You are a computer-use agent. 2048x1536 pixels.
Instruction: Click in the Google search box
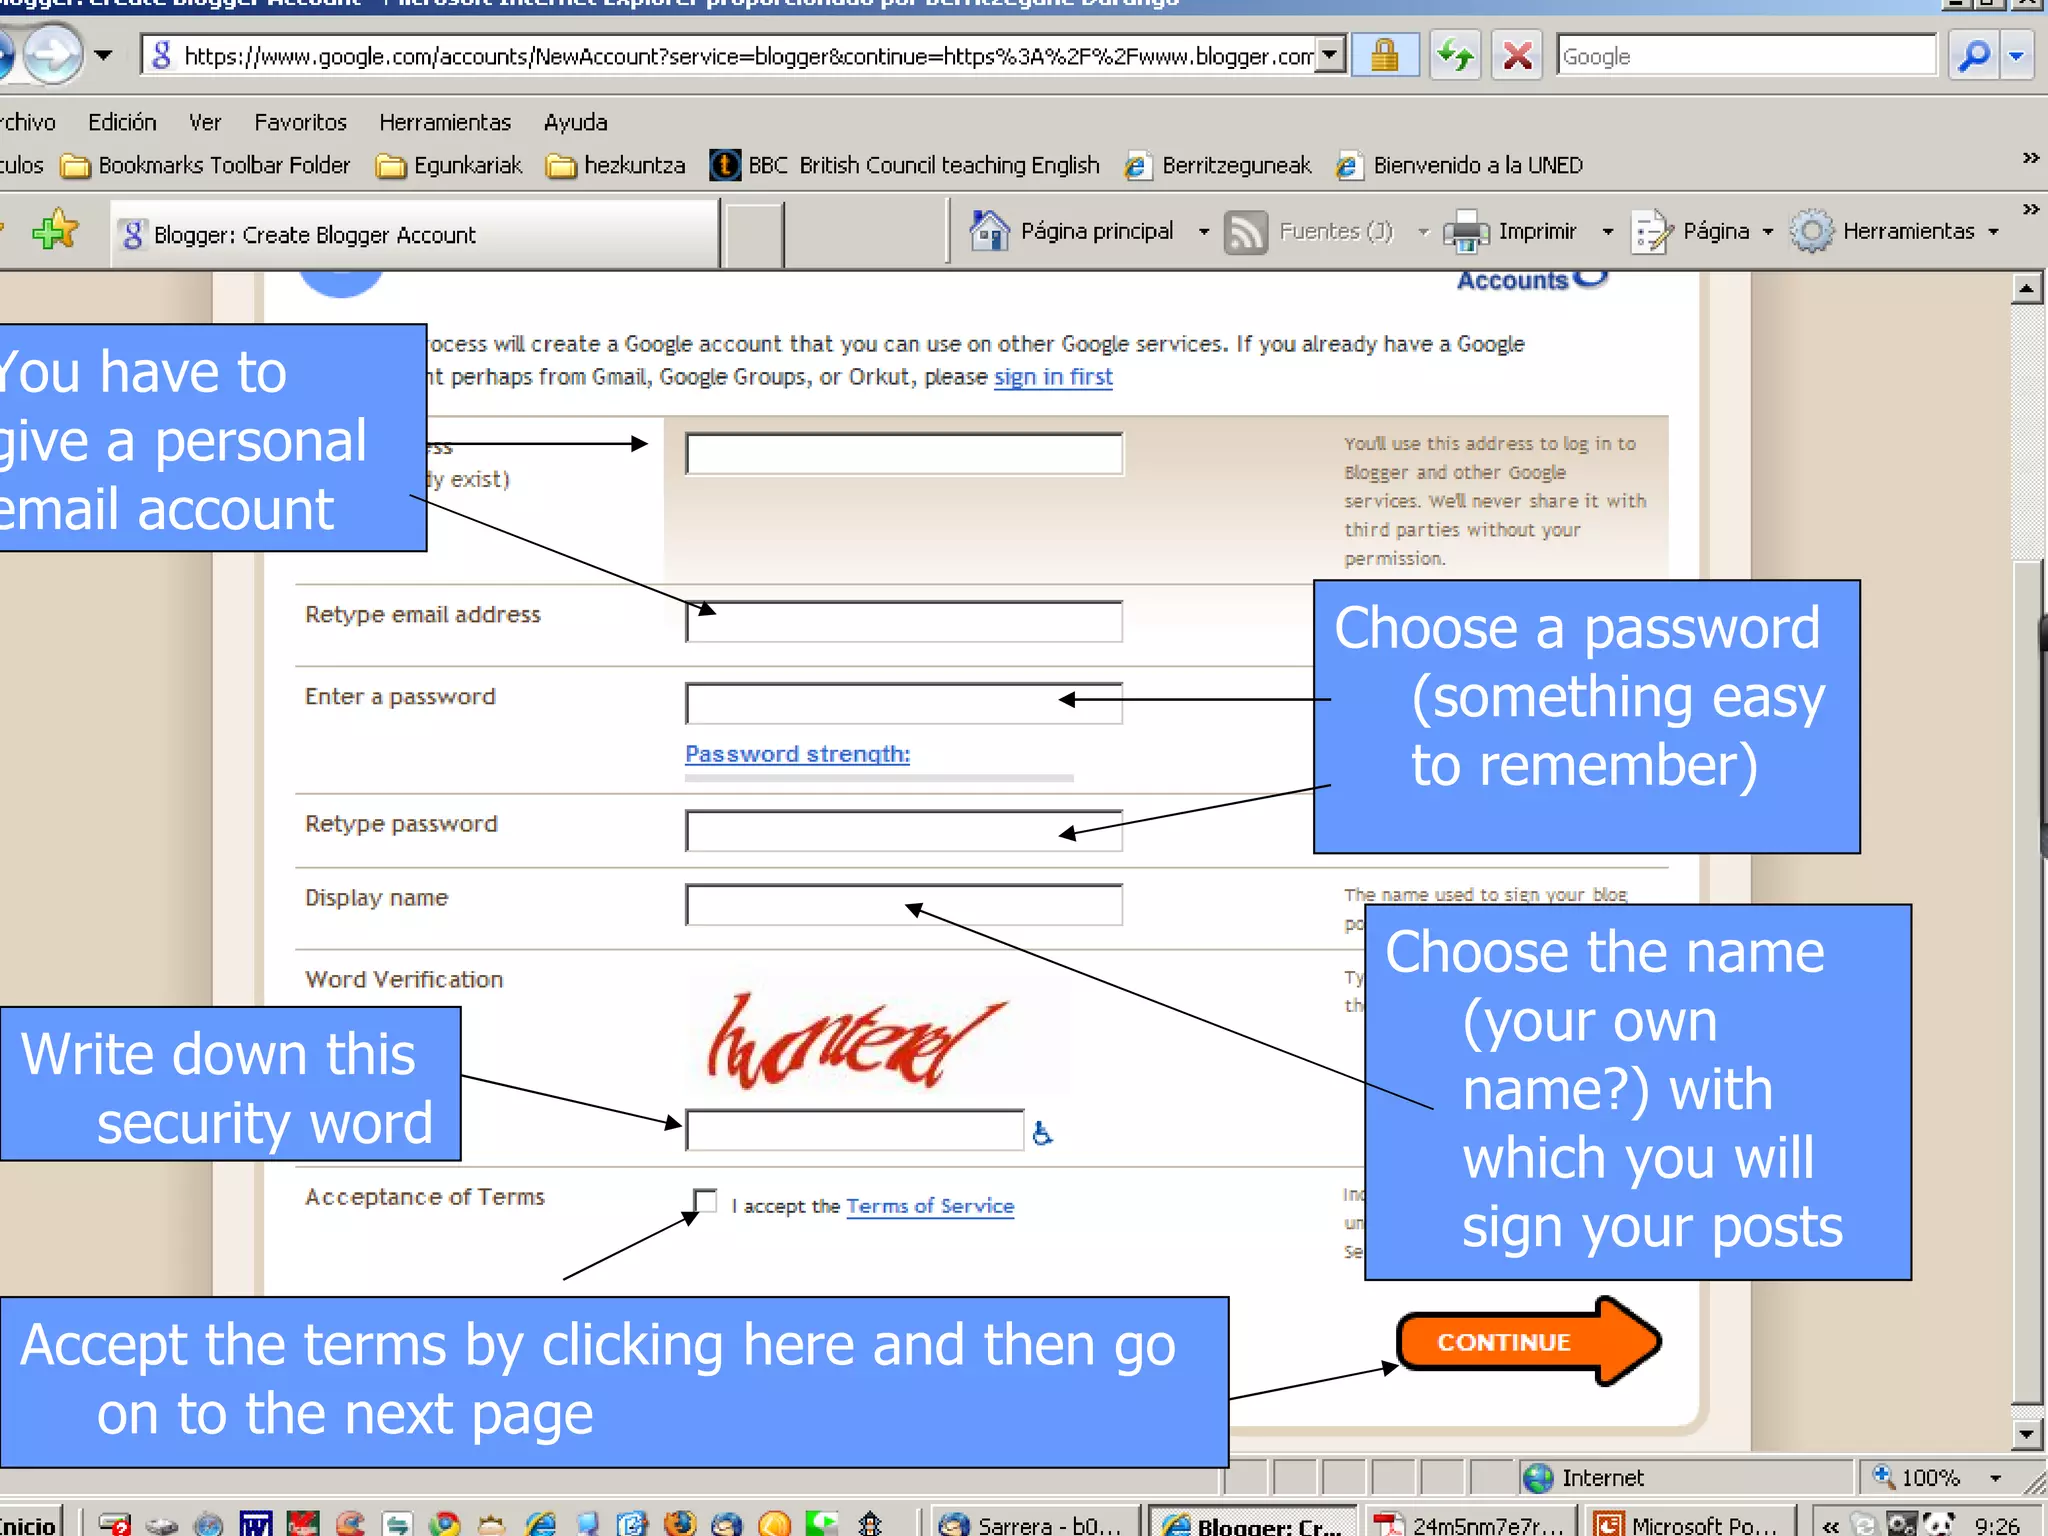point(1745,56)
